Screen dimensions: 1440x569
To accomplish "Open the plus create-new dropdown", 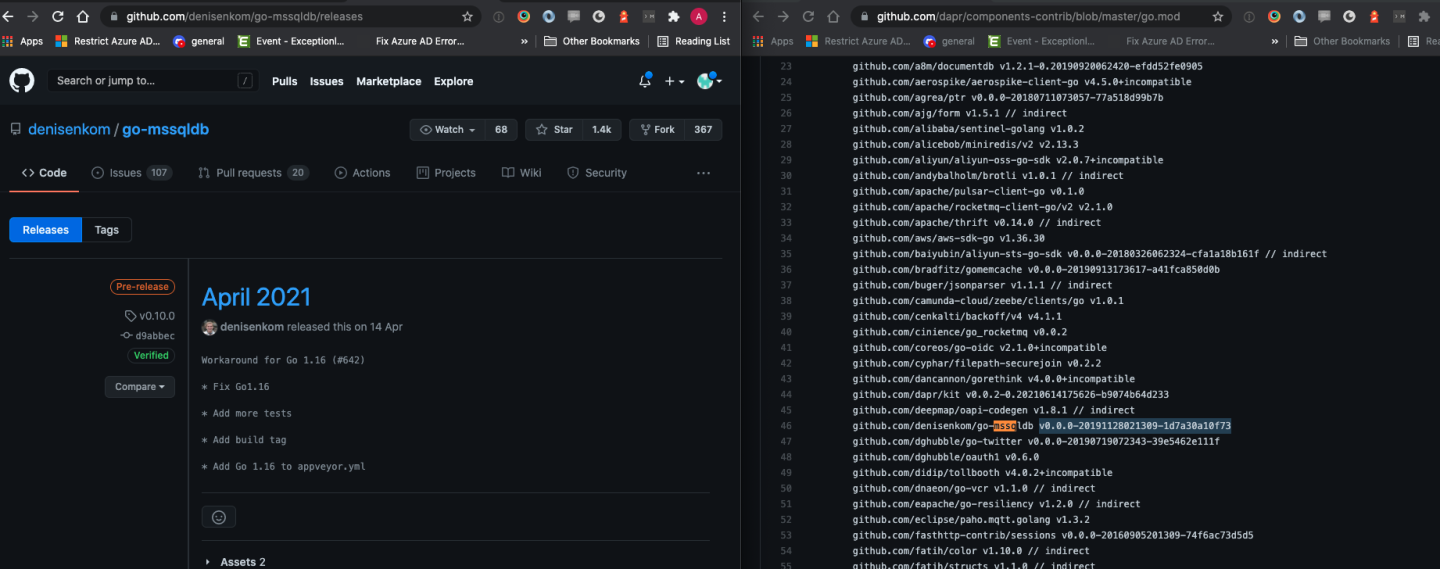I will pyautogui.click(x=675, y=81).
